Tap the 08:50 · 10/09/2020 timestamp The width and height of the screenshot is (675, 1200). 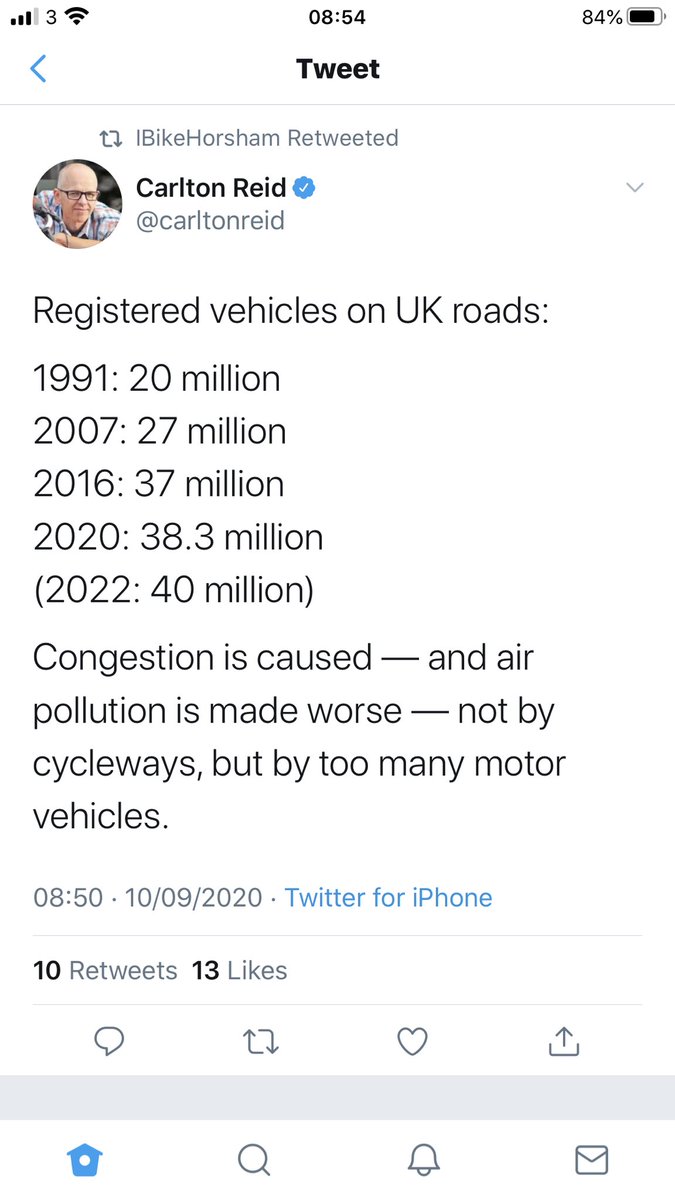tap(148, 897)
